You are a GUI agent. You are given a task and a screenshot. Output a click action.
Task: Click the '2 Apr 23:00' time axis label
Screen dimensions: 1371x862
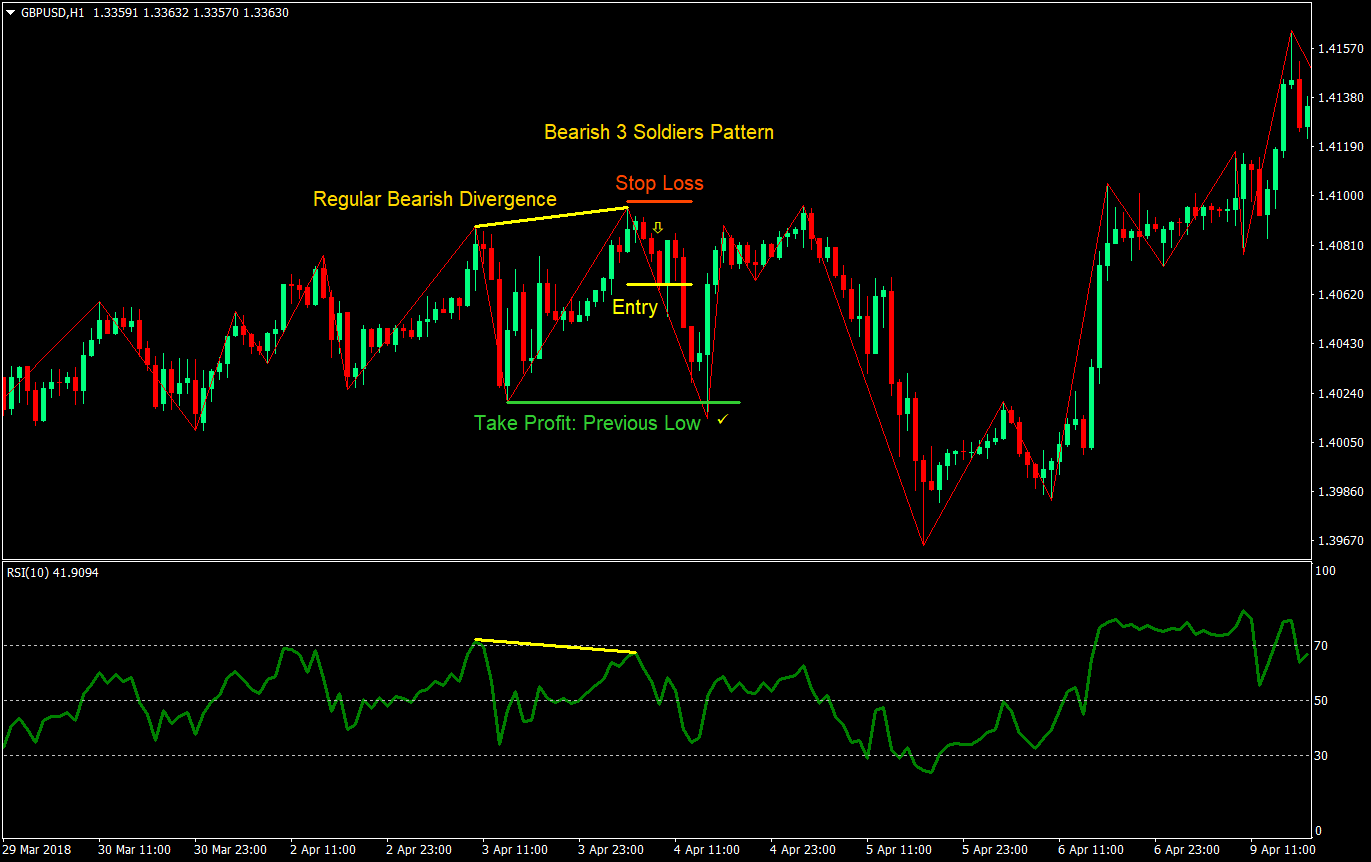(420, 850)
